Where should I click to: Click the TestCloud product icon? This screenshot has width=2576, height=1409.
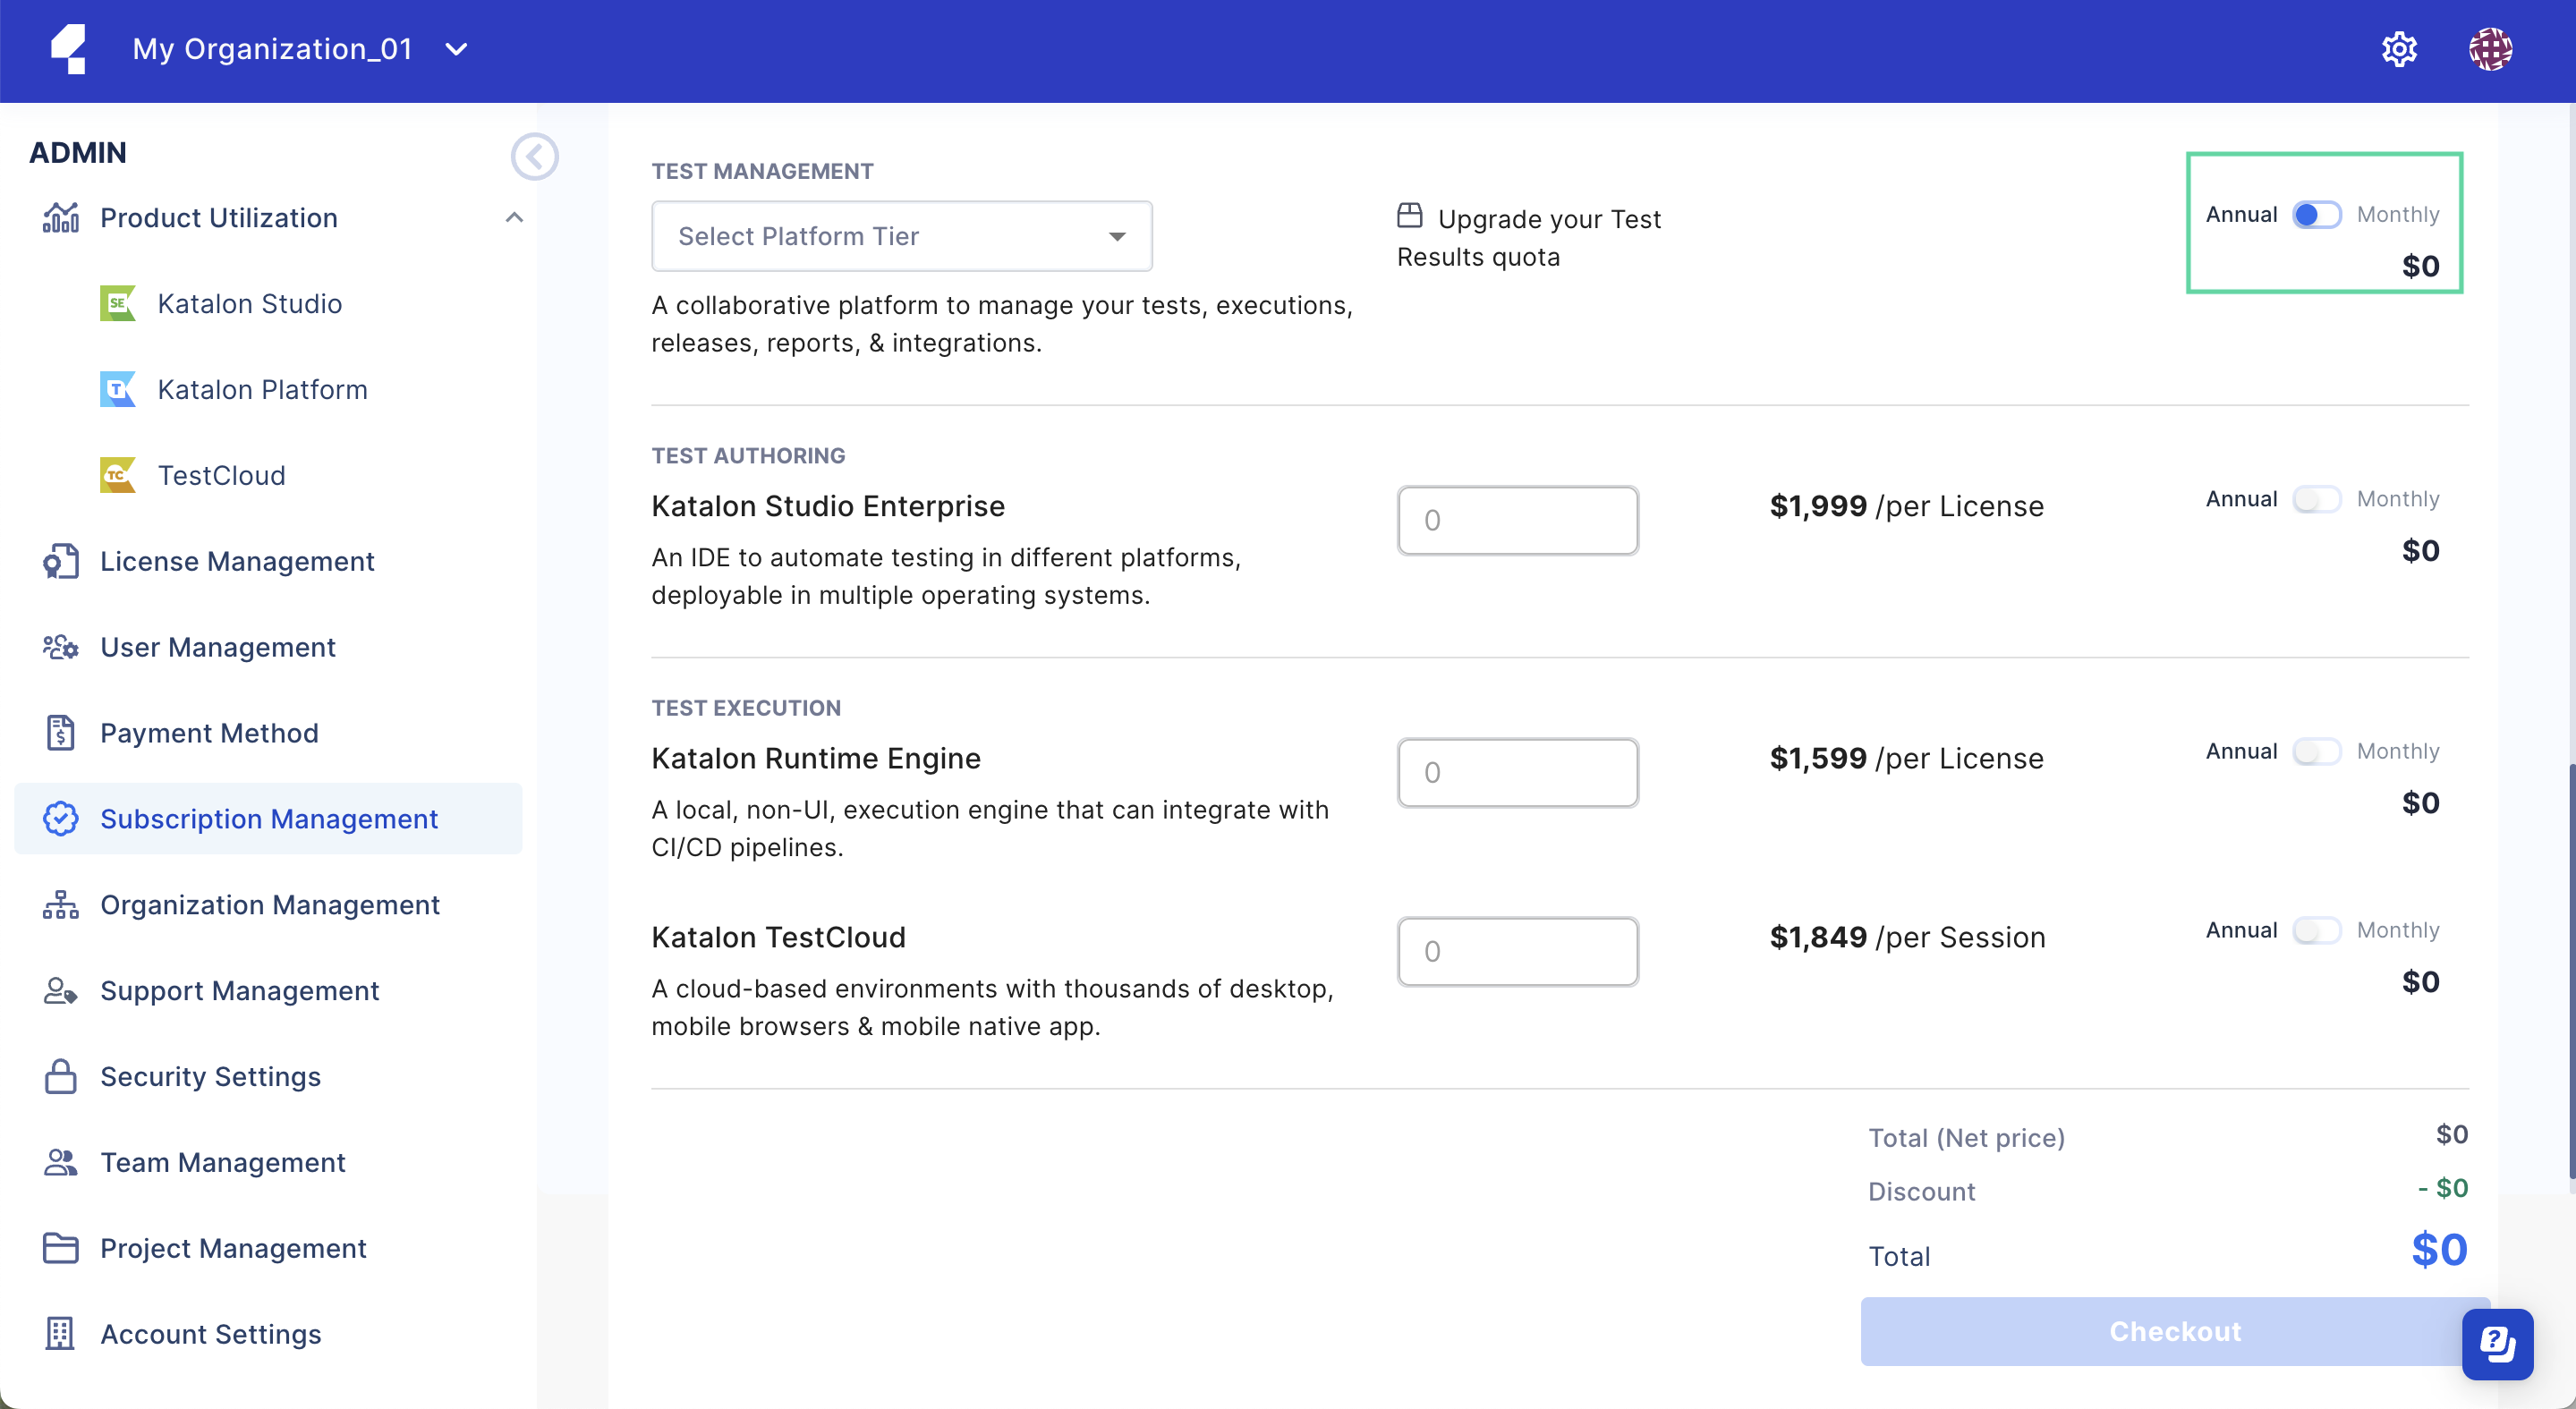coord(117,475)
